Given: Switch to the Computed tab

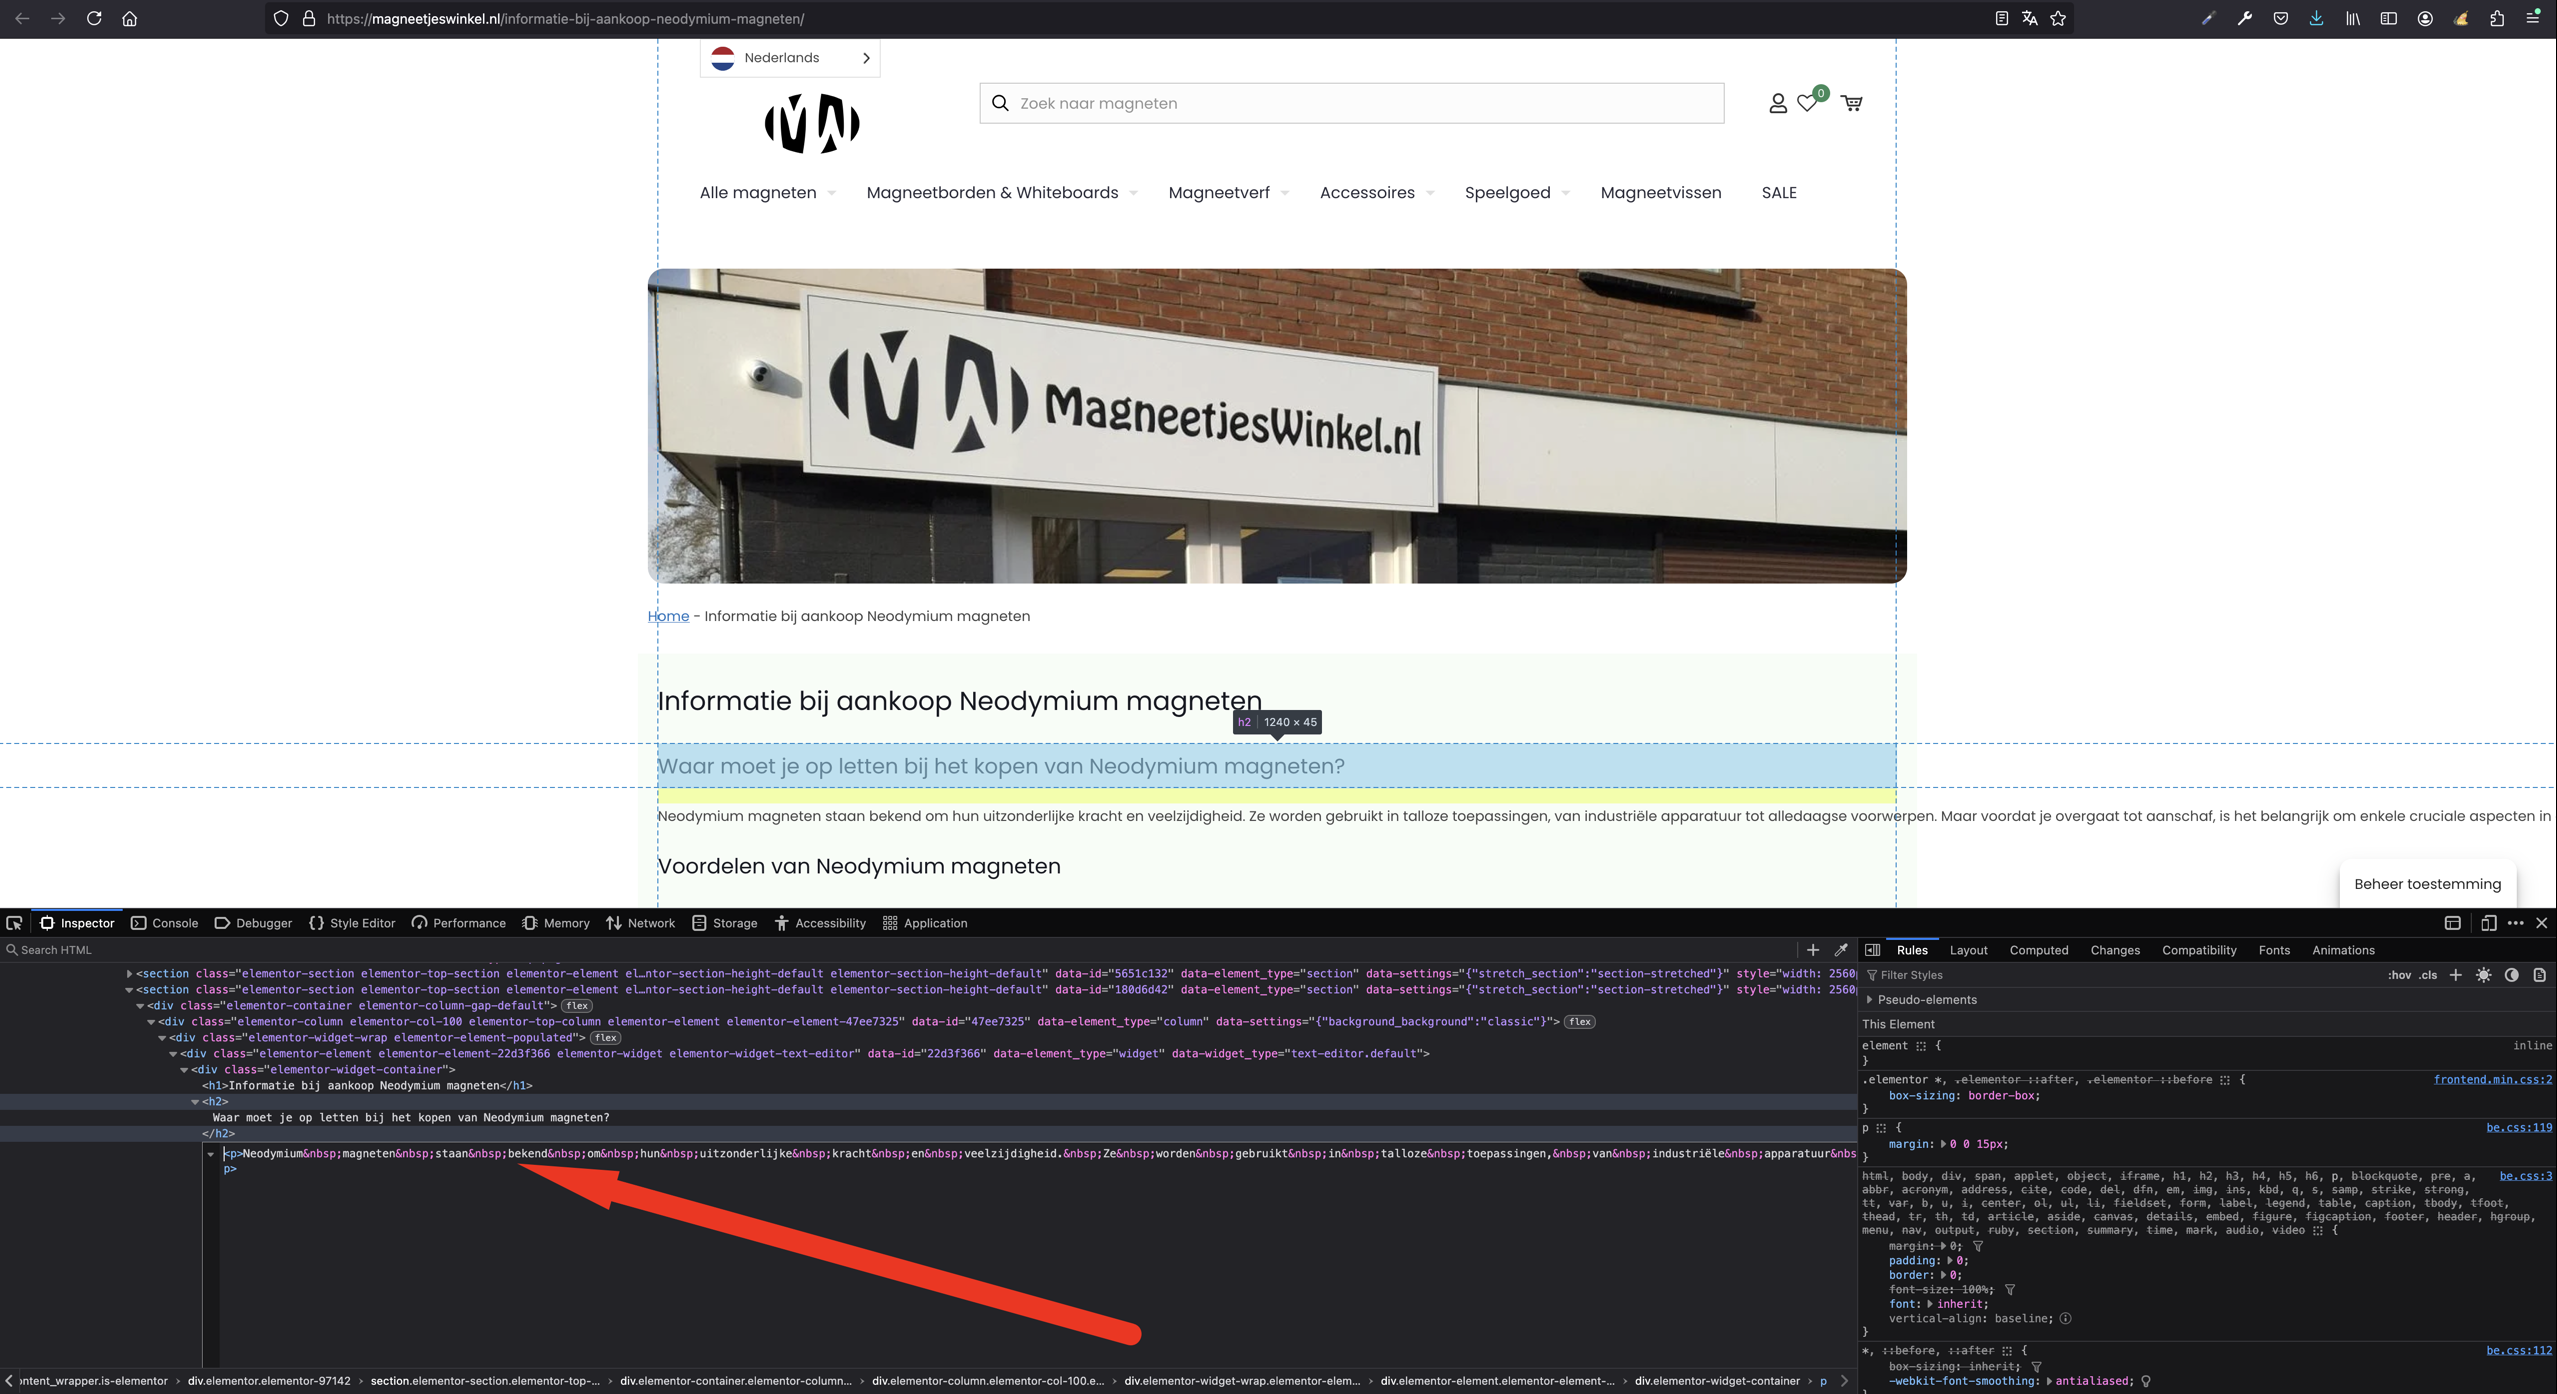Looking at the screenshot, I should click(2038, 950).
